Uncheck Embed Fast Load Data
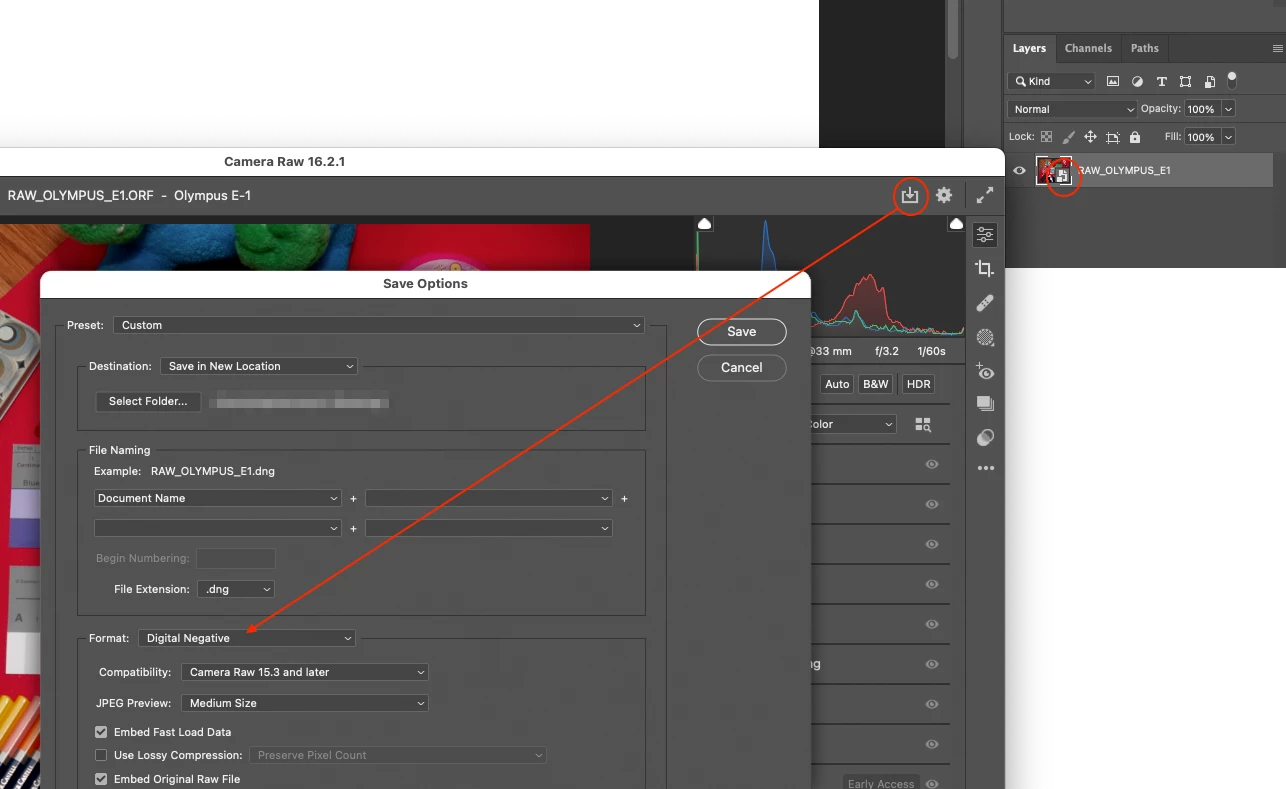Viewport: 1286px width, 789px height. [x=100, y=732]
